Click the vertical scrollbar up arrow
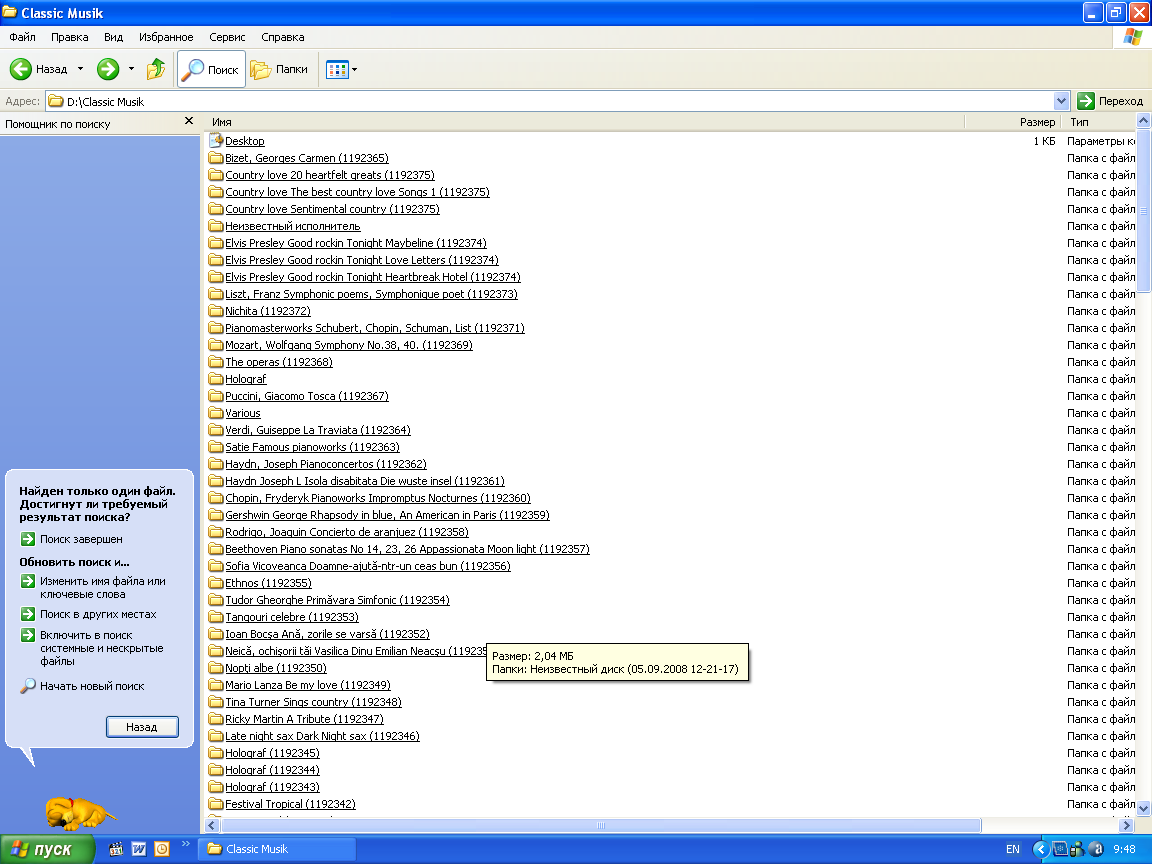The height and width of the screenshot is (864, 1152). coord(1143,120)
